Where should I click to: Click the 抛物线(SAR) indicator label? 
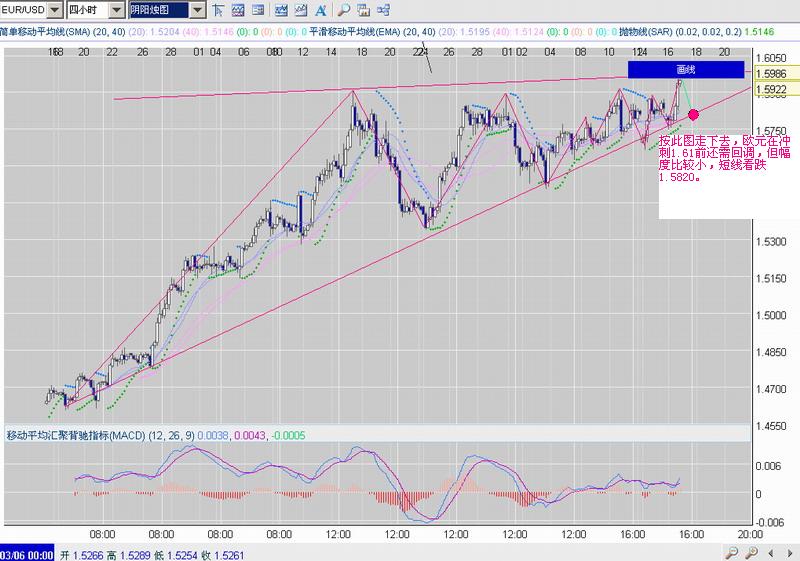645,32
